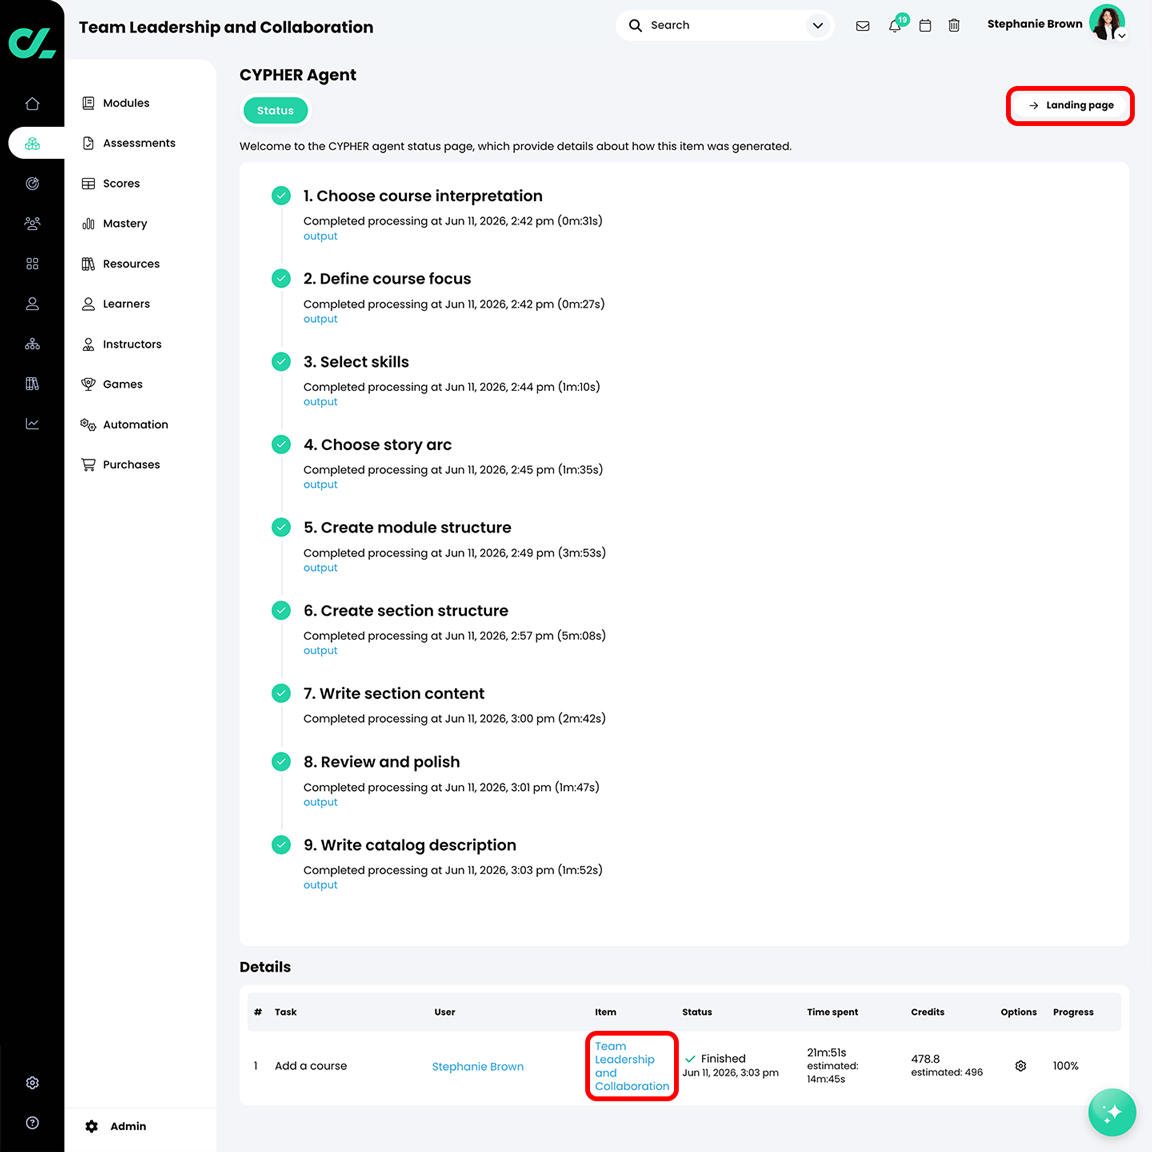The width and height of the screenshot is (1152, 1152).
Task: Click Stephanie Brown's profile avatar
Action: coord(1107,23)
